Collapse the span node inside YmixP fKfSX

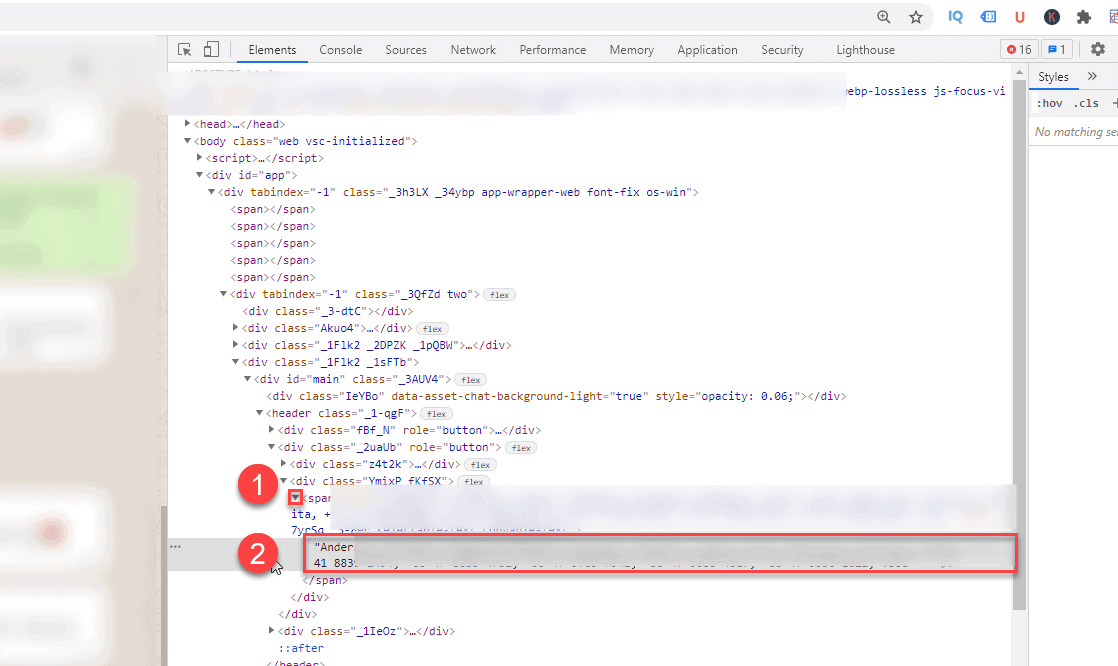(295, 498)
